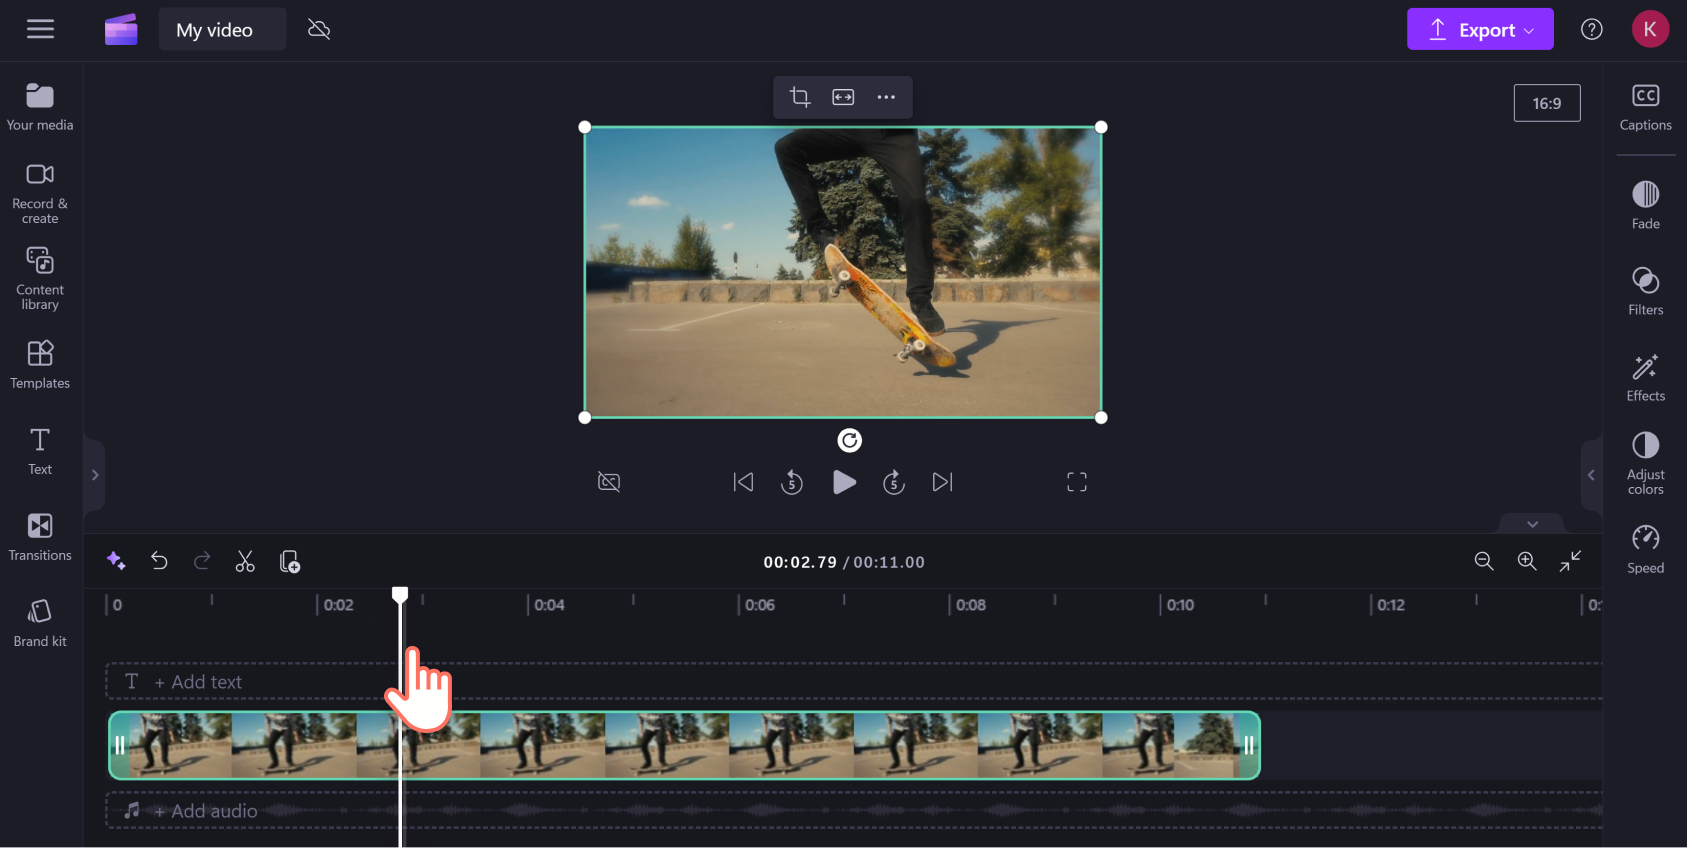Screen dimensions: 1687x848
Task: Open the help question mark icon
Action: [x=1592, y=29]
